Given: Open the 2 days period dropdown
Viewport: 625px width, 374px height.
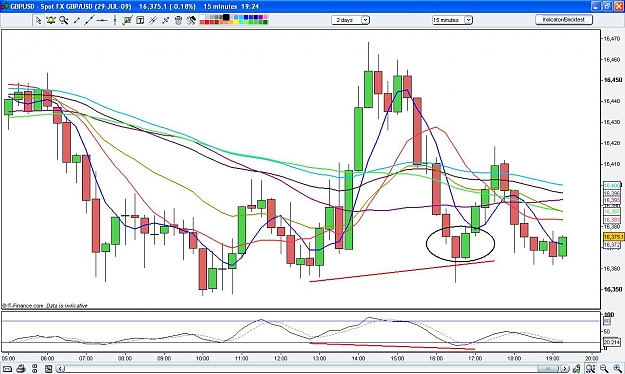Looking at the screenshot, I should (350, 20).
